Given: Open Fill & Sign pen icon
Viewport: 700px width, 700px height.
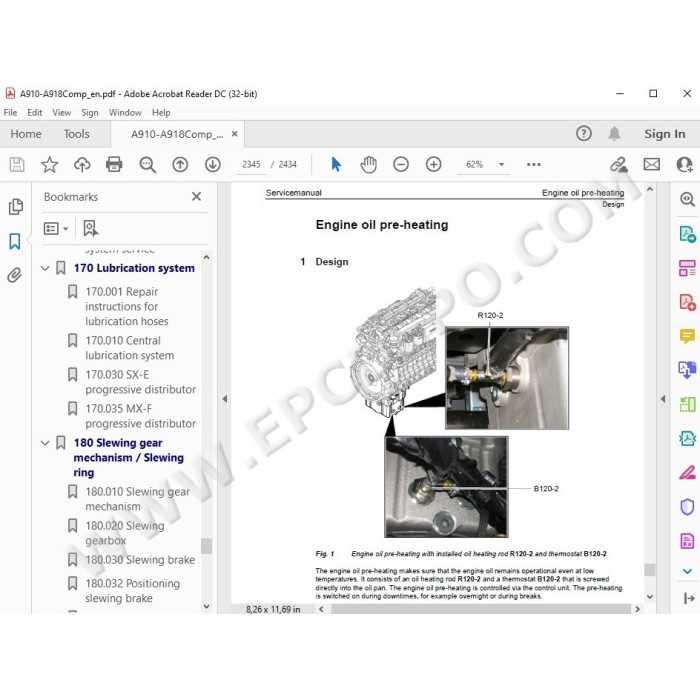Looking at the screenshot, I should point(687,473).
